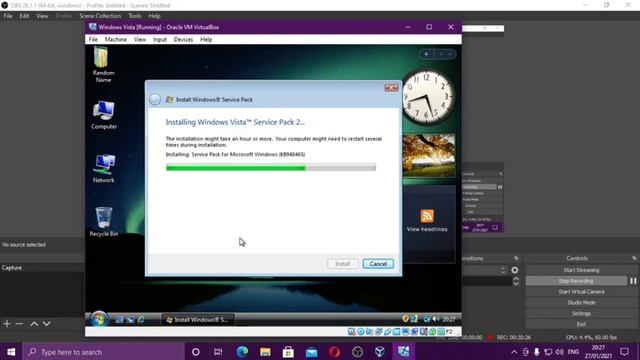The width and height of the screenshot is (640, 360).
Task: Open OBS Settings button
Action: tap(581, 313)
